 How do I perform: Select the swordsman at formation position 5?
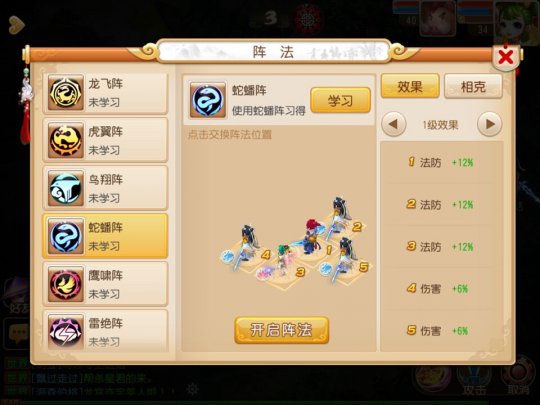coord(344,258)
